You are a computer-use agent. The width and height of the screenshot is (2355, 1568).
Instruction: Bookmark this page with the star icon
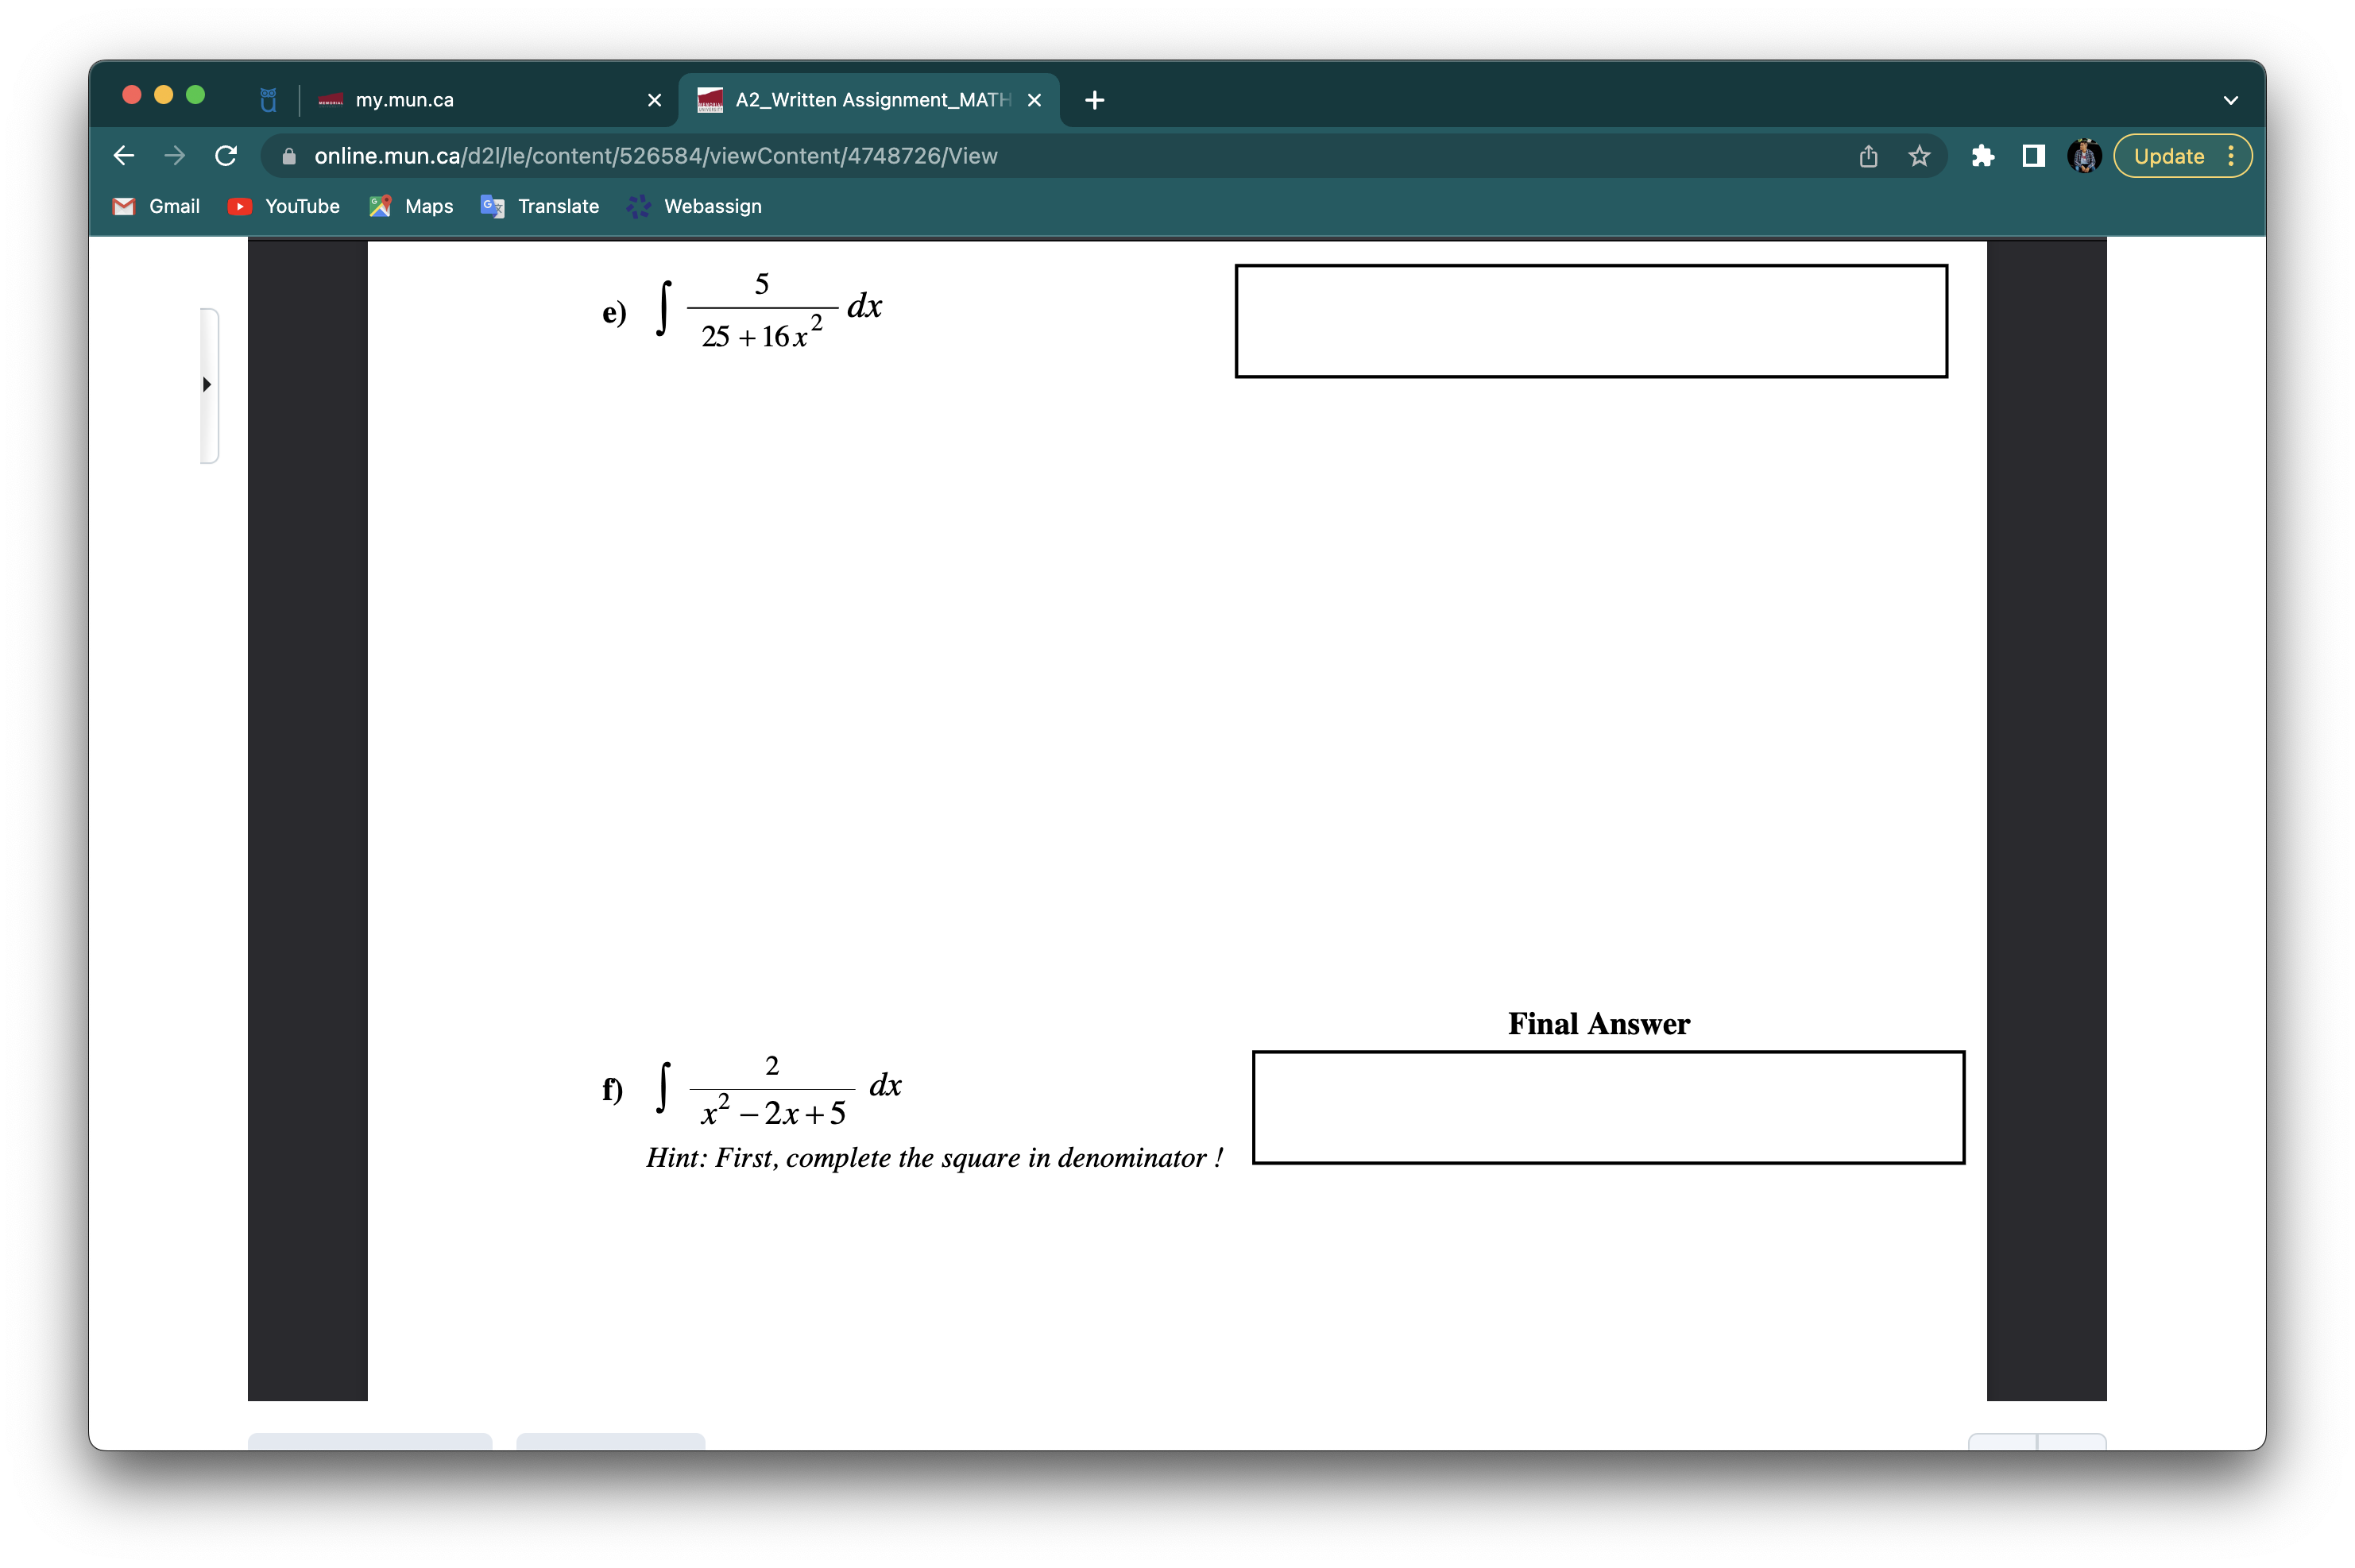1918,156
